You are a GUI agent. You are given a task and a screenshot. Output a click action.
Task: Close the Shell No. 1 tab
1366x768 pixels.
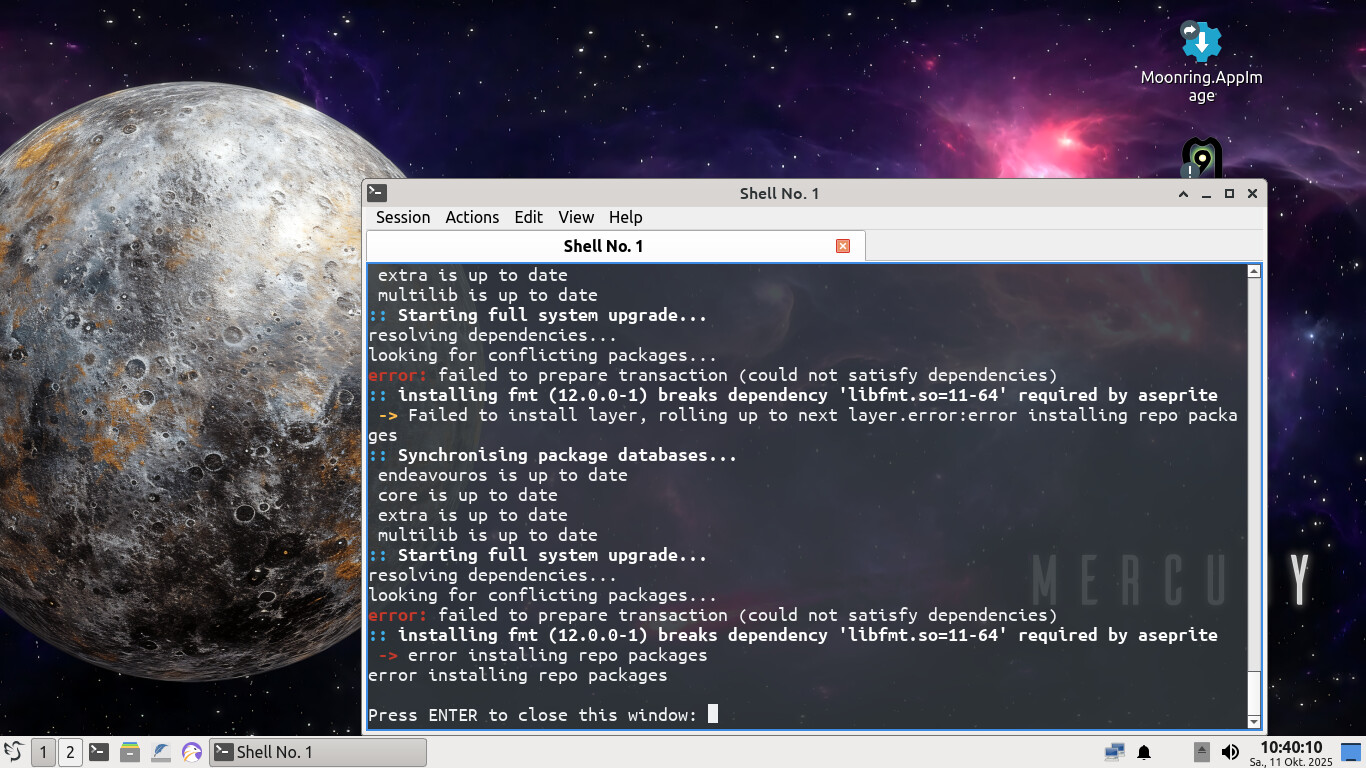tap(842, 246)
